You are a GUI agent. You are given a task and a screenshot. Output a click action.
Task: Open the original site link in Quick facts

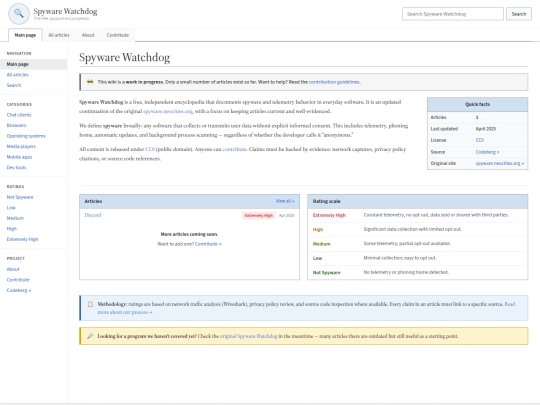(500, 163)
